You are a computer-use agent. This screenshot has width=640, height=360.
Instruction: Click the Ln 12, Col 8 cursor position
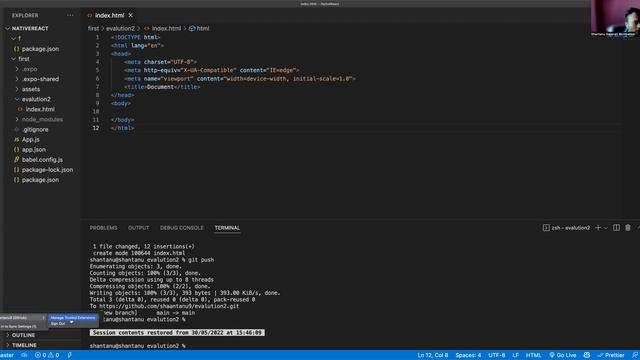[433, 355]
